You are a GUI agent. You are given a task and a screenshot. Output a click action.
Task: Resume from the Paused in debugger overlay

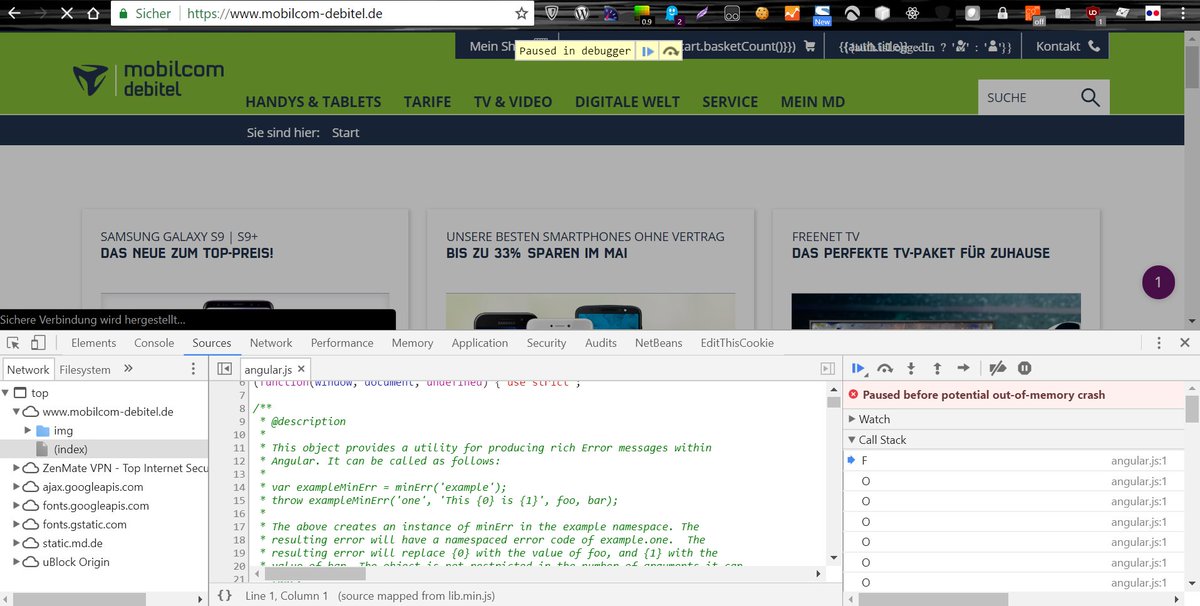point(648,51)
